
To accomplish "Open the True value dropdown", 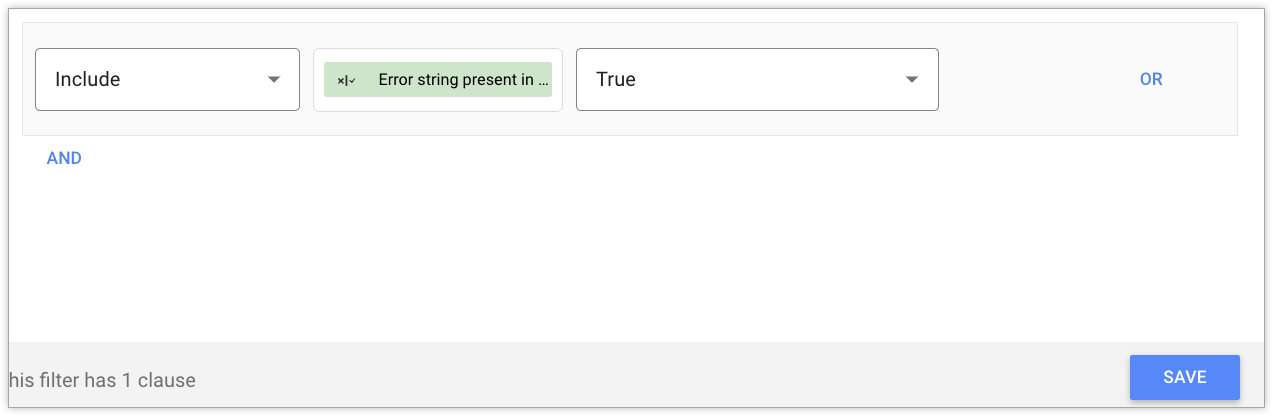I will (x=757, y=79).
